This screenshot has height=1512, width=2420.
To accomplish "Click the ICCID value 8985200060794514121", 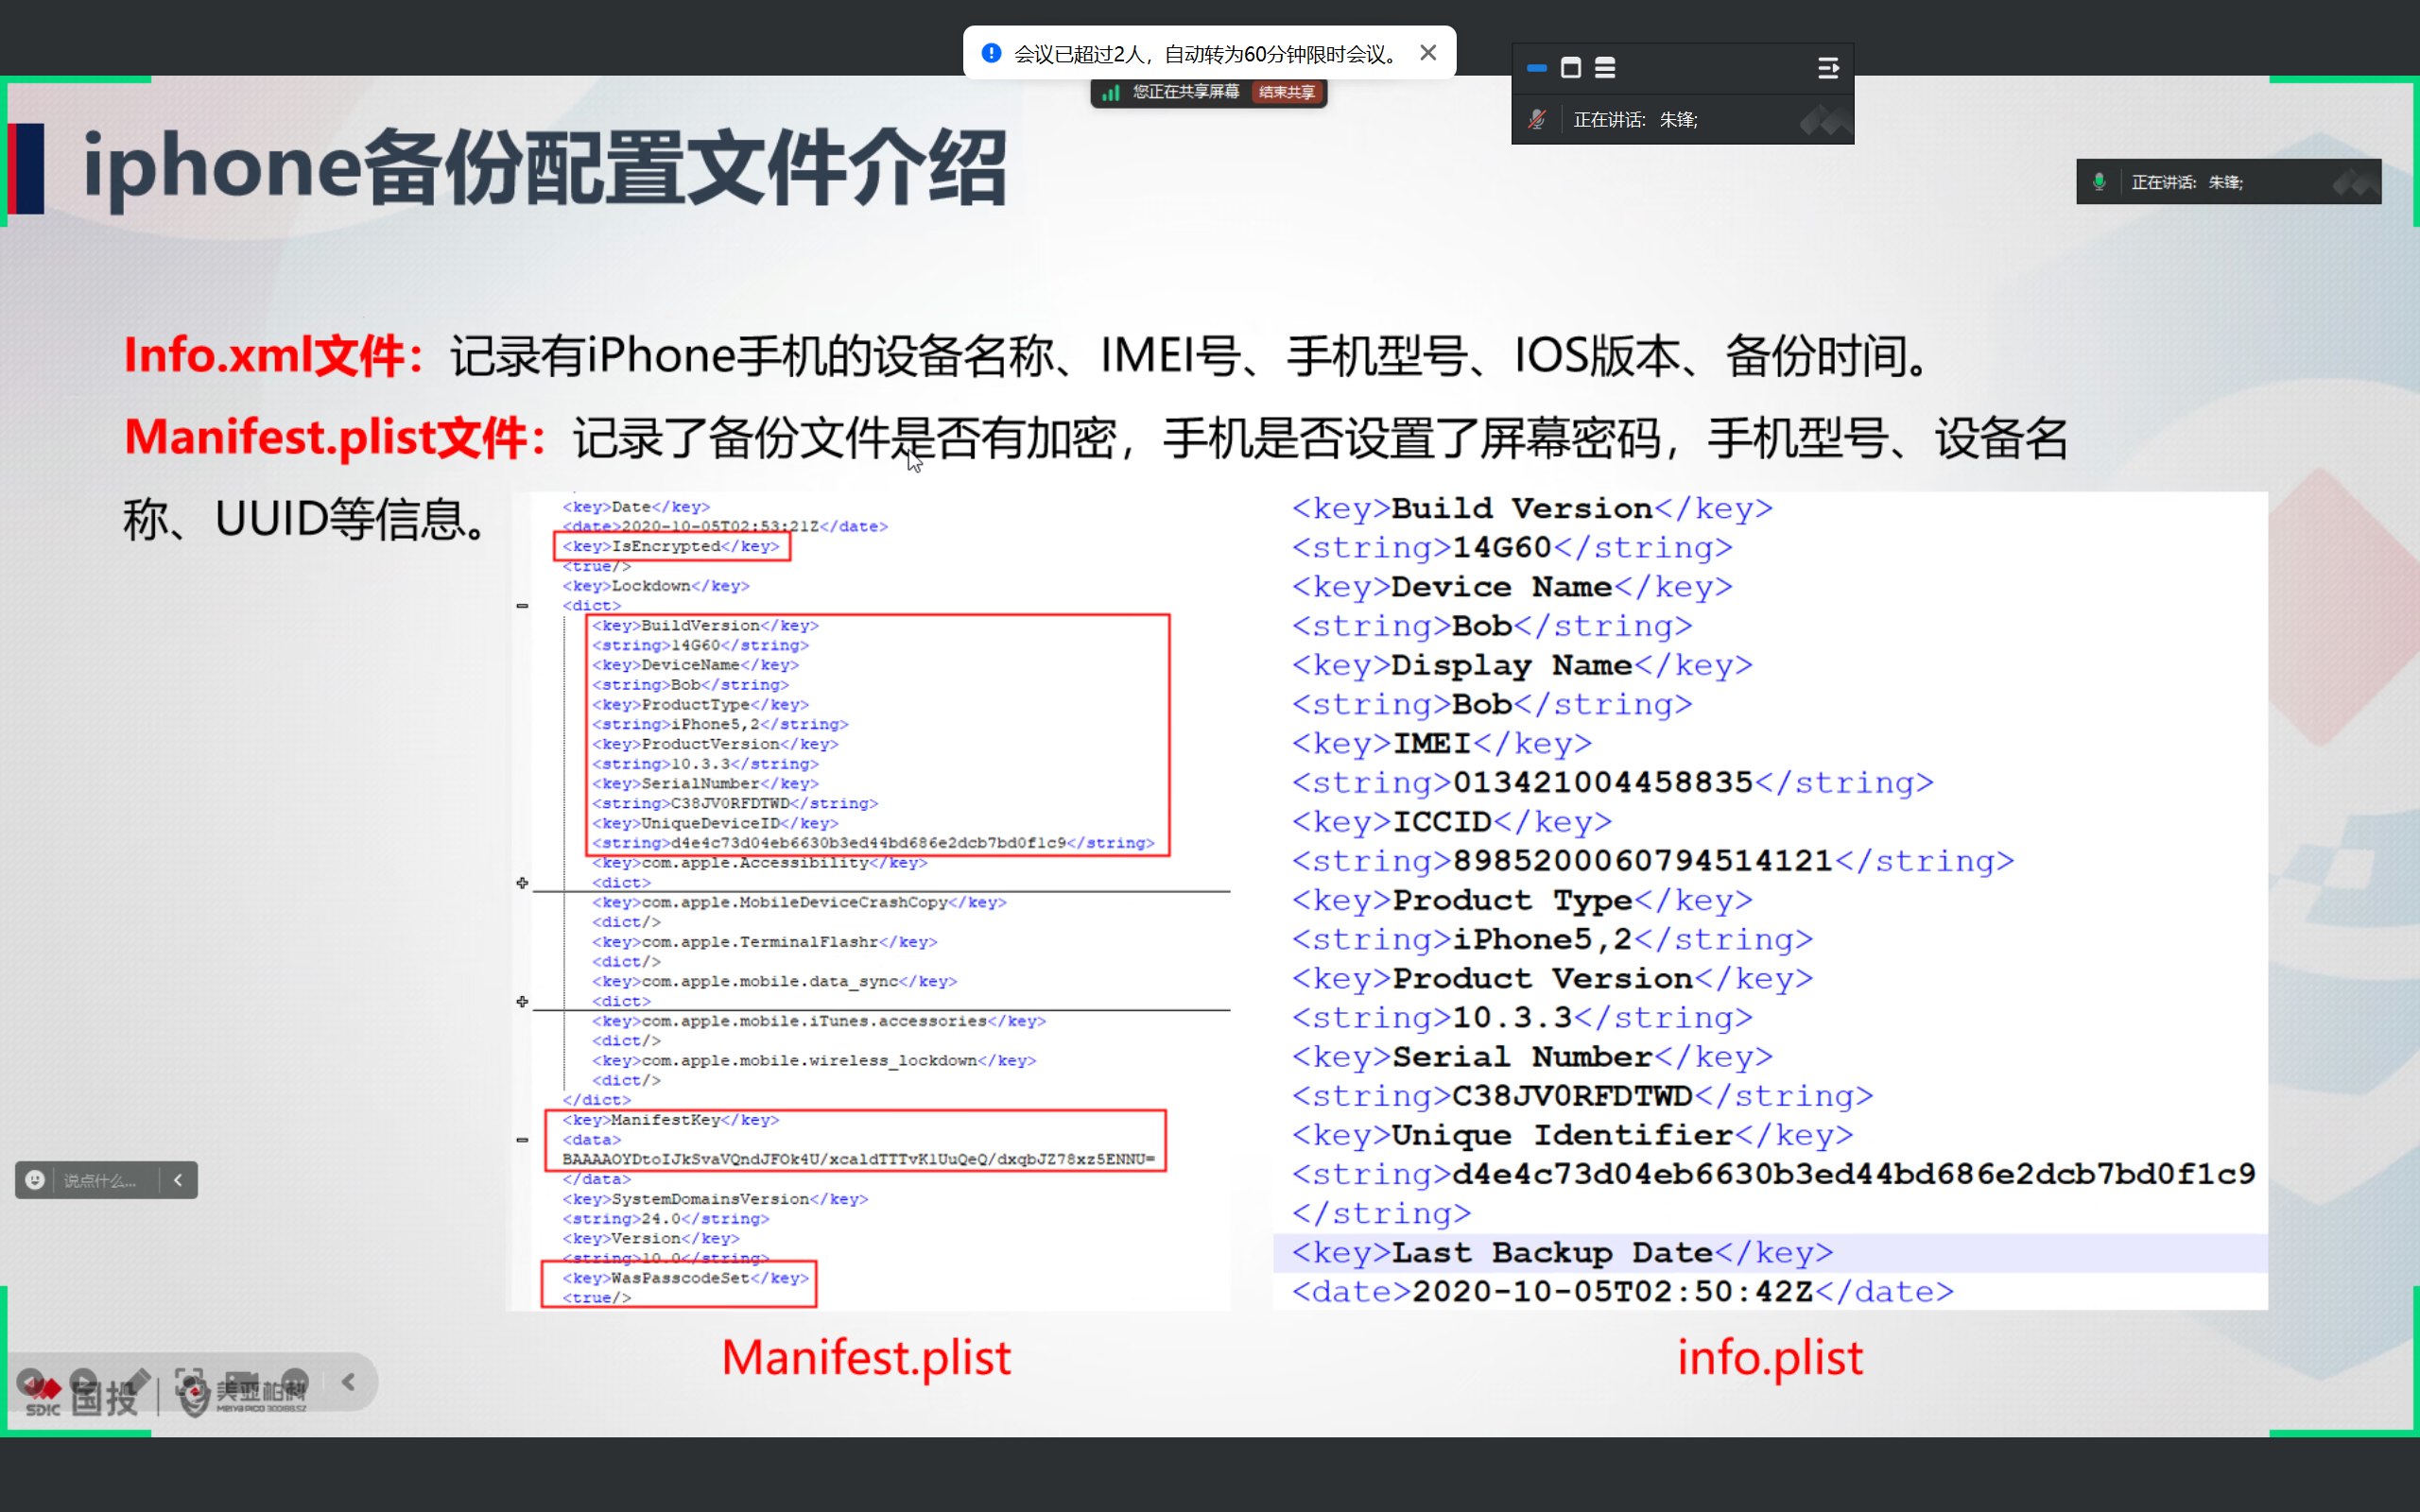I will [x=1643, y=861].
